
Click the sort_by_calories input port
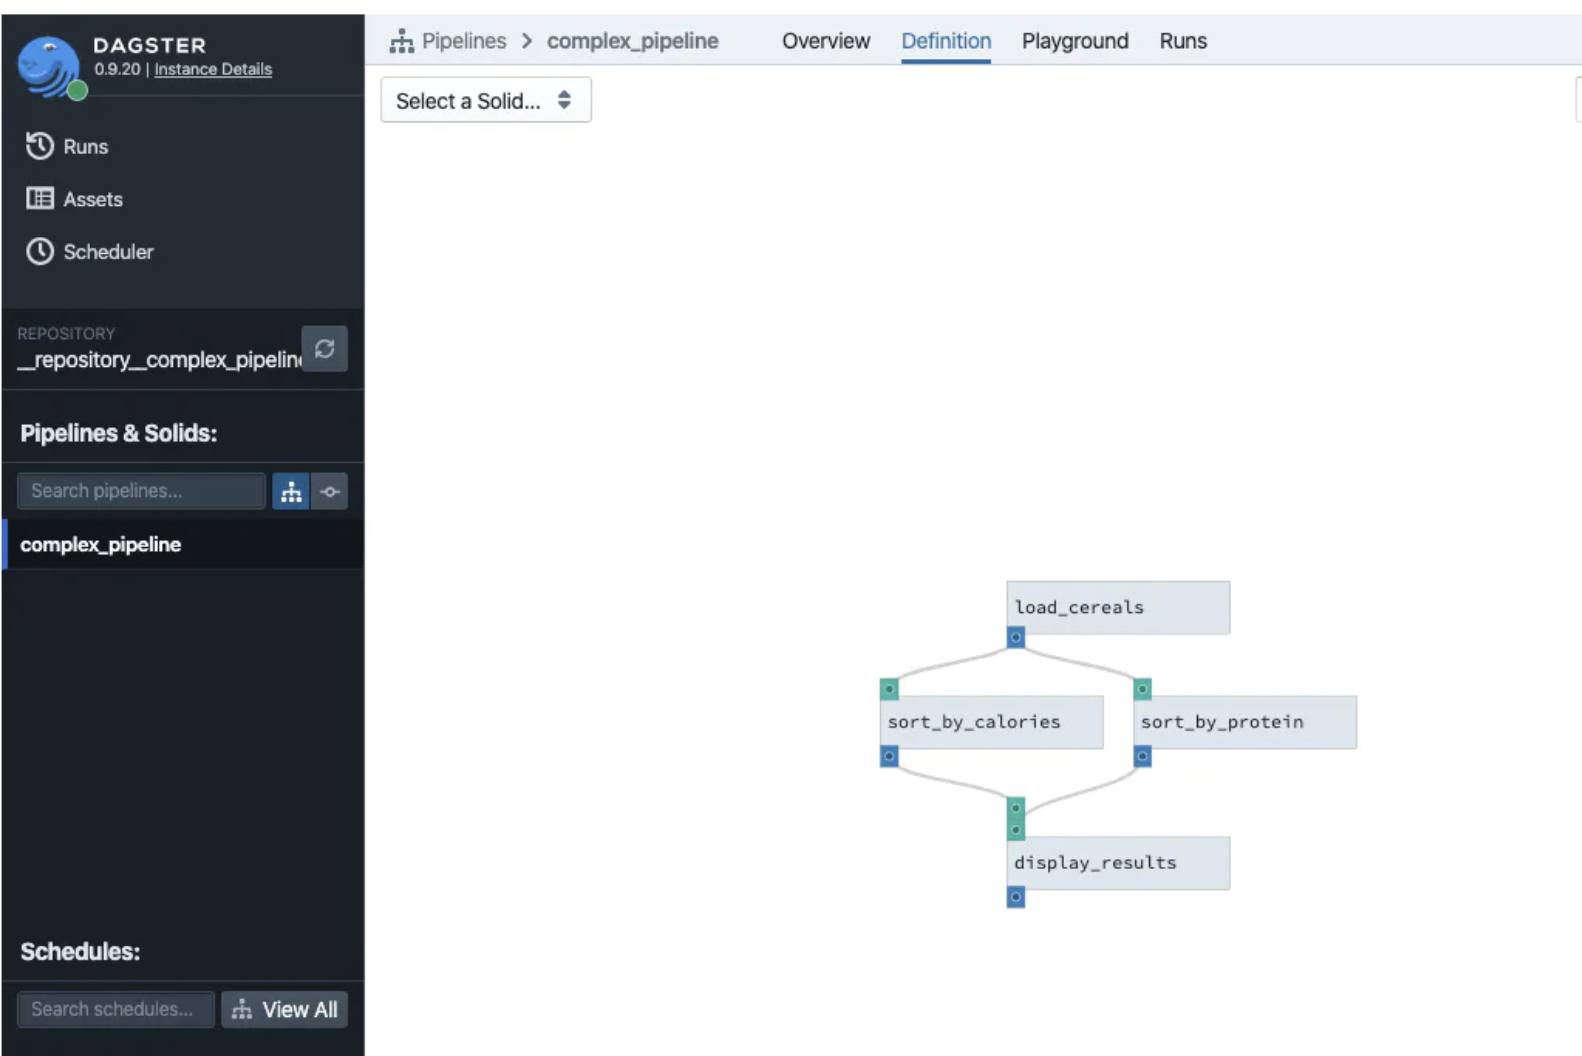[x=889, y=689]
